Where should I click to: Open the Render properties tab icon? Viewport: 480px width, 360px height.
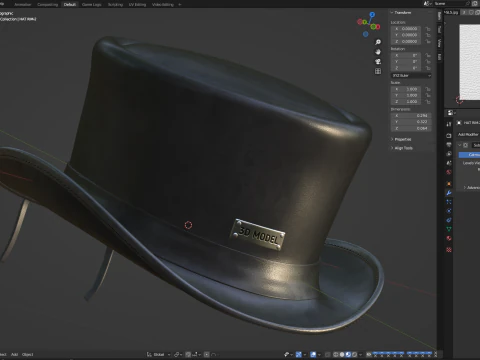coord(449,136)
